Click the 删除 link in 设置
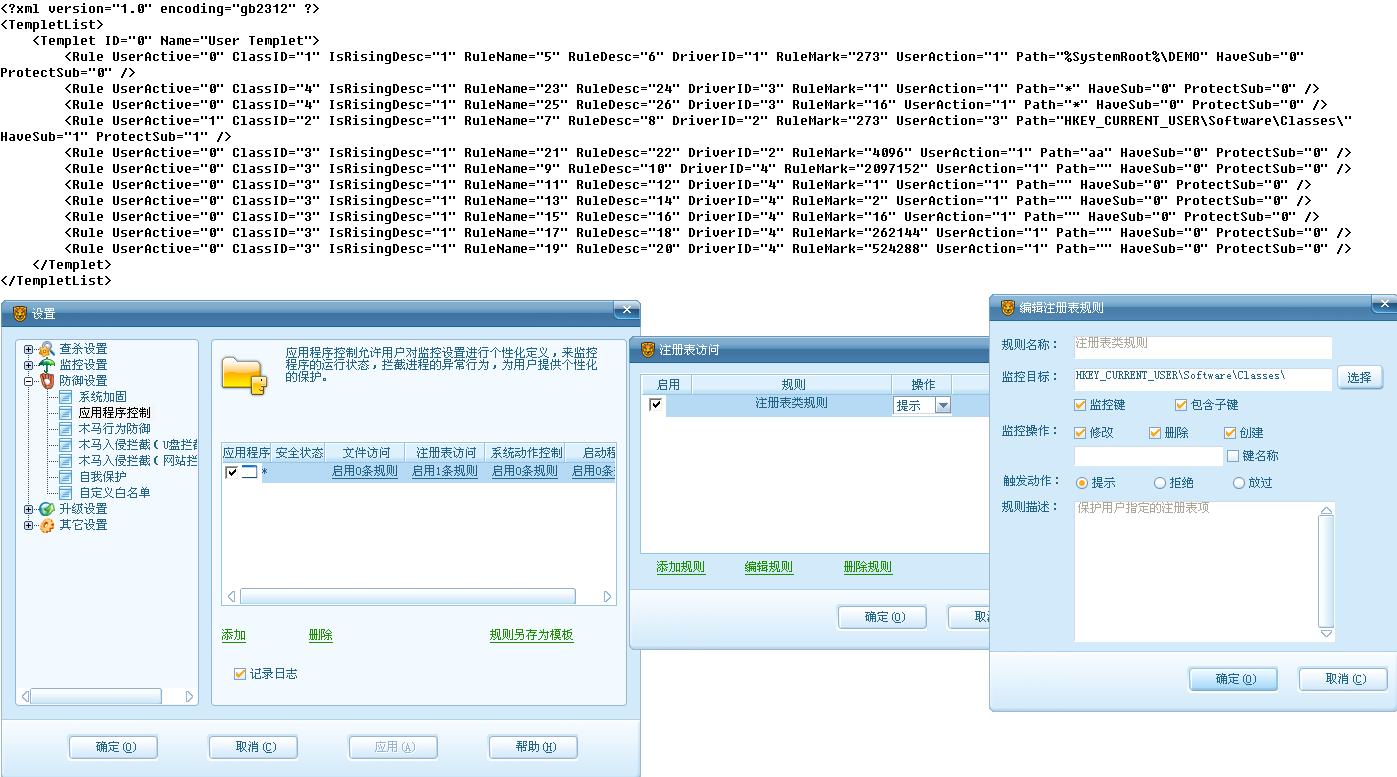 pyautogui.click(x=321, y=636)
